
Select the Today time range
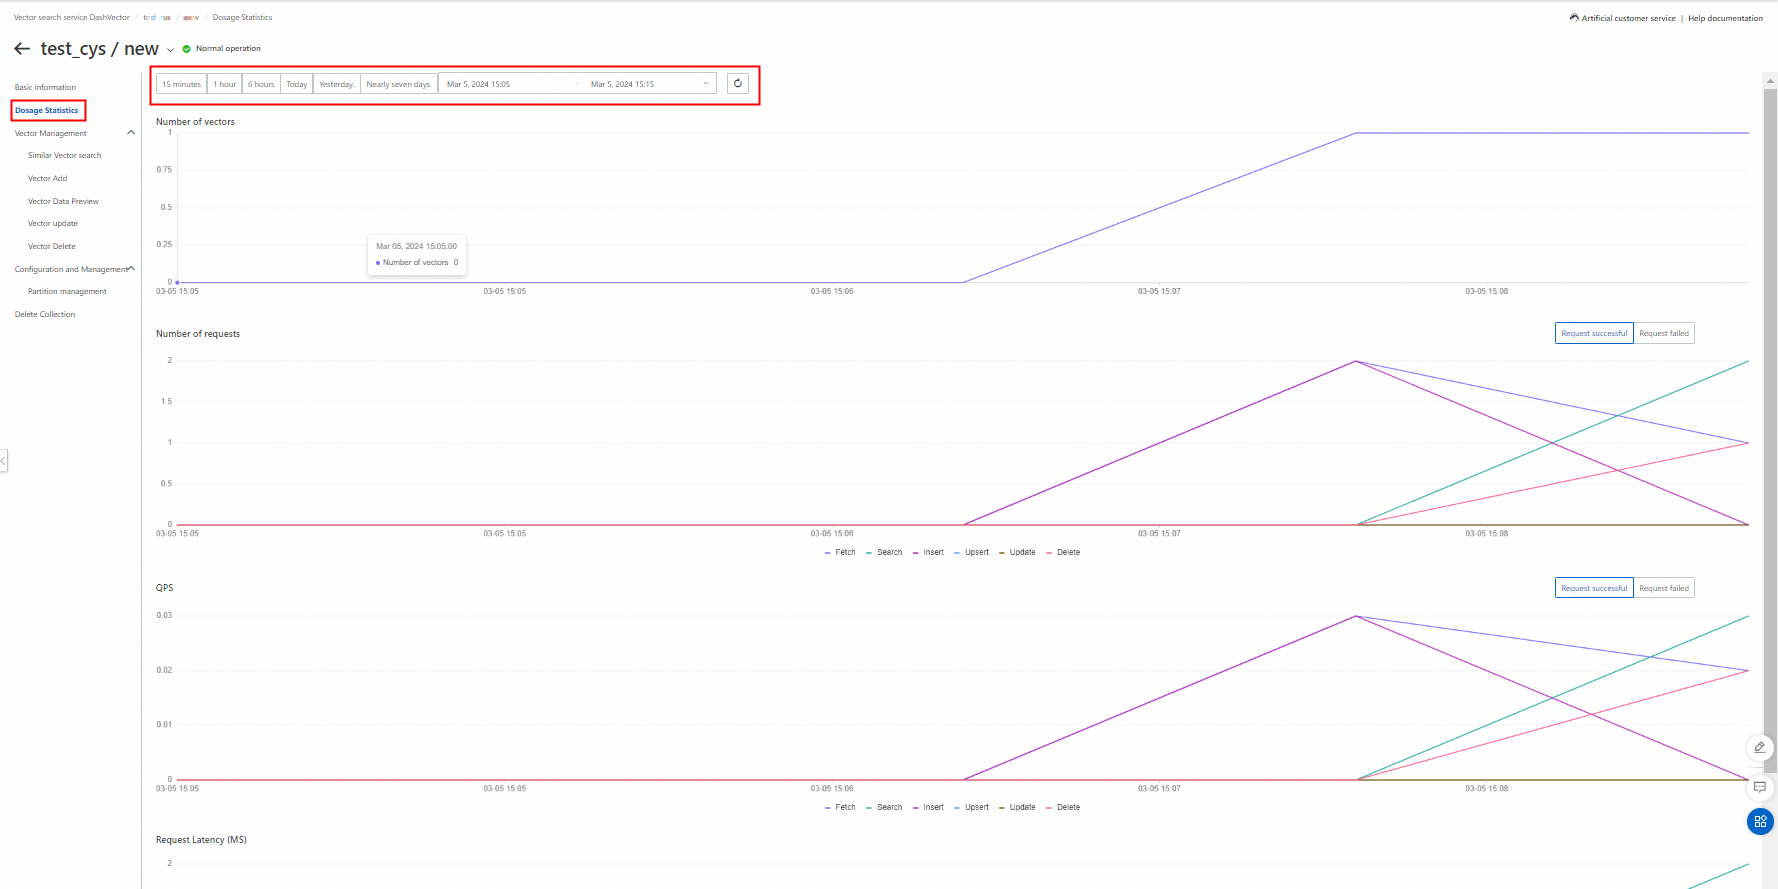coord(297,84)
